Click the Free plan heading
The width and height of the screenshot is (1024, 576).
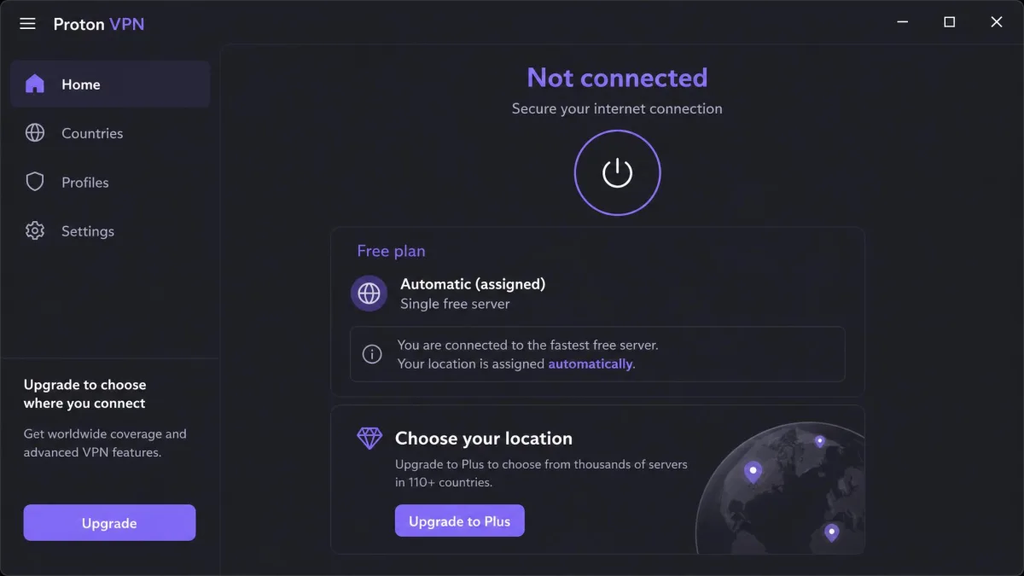pyautogui.click(x=391, y=251)
